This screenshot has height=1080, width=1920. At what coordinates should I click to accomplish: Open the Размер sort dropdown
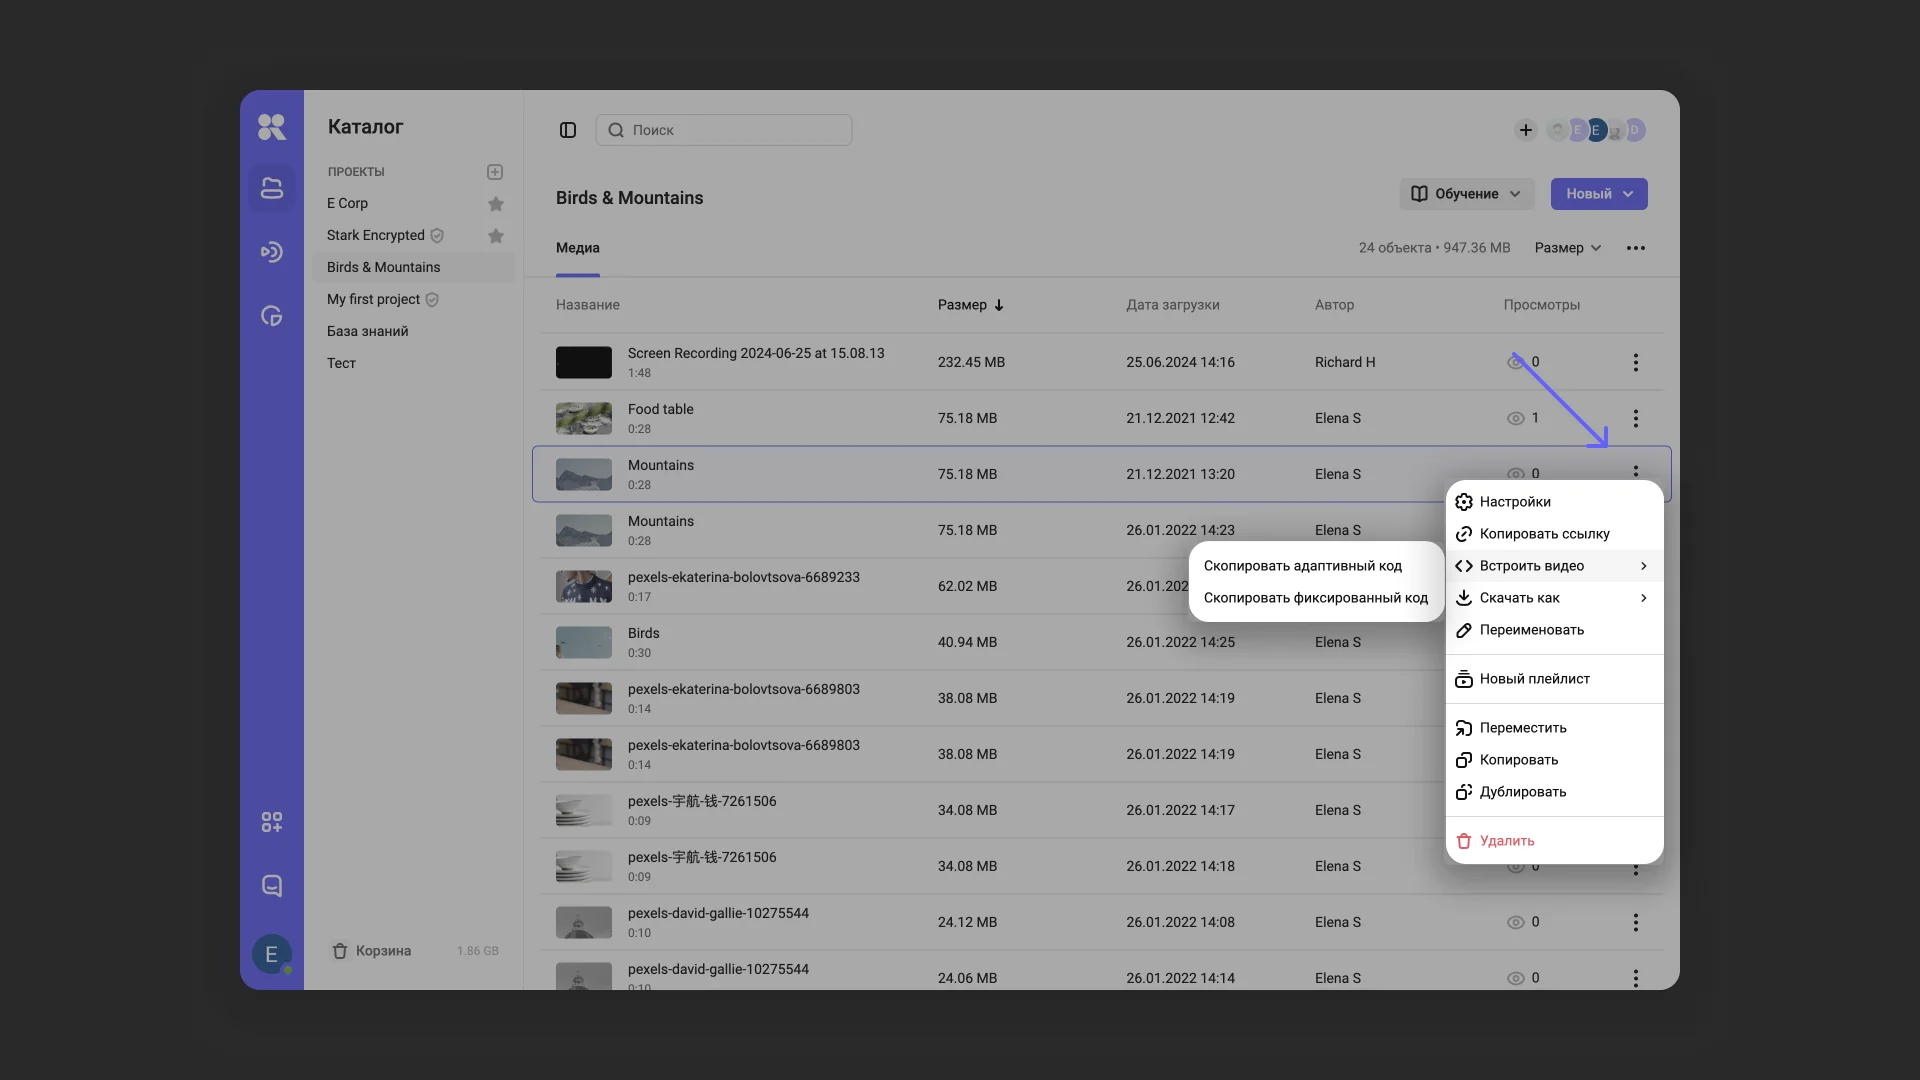click(x=1568, y=248)
